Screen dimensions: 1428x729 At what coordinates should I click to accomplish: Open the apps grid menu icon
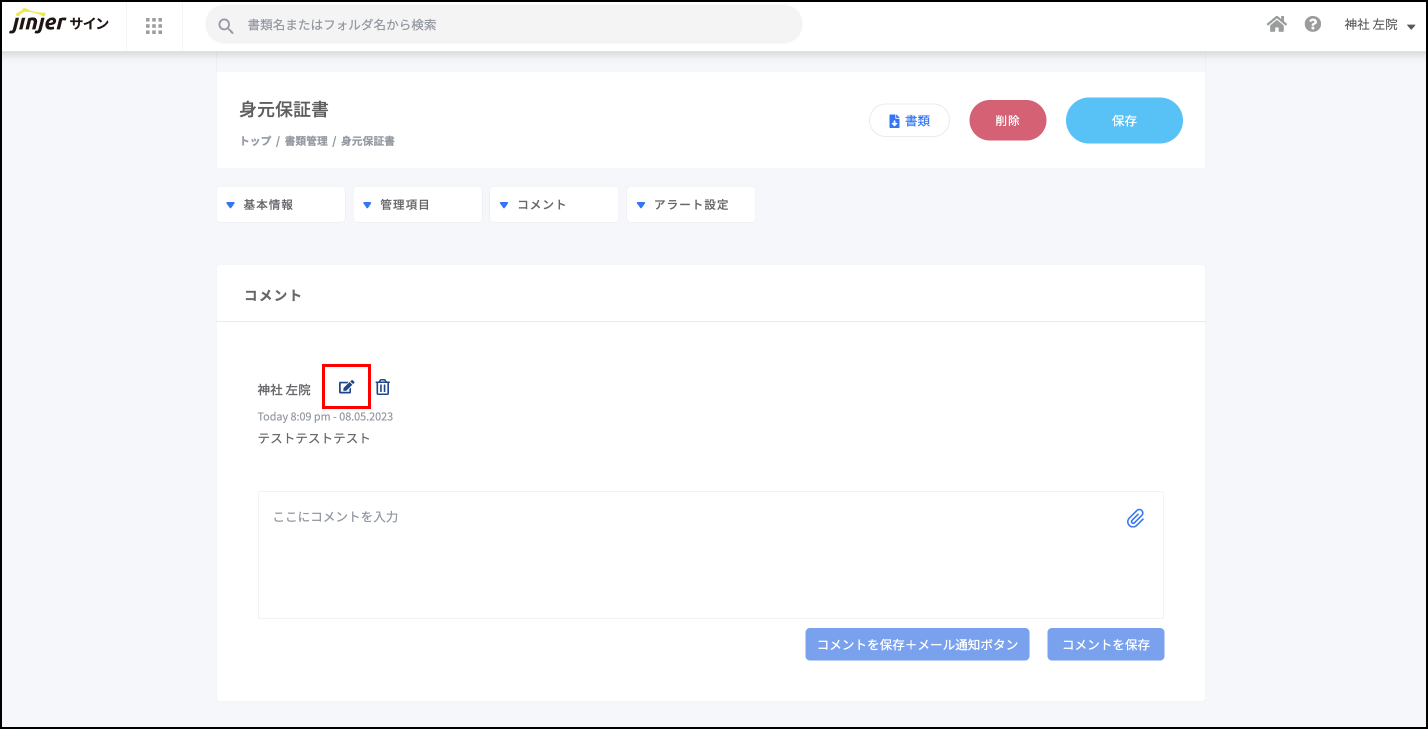[x=154, y=26]
